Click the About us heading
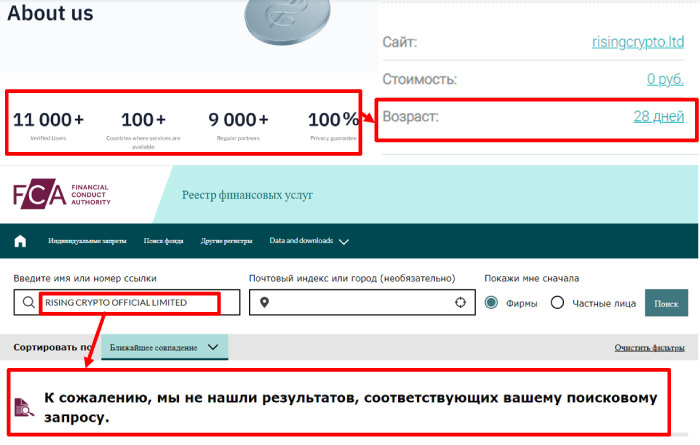700x445 pixels. click(50, 13)
